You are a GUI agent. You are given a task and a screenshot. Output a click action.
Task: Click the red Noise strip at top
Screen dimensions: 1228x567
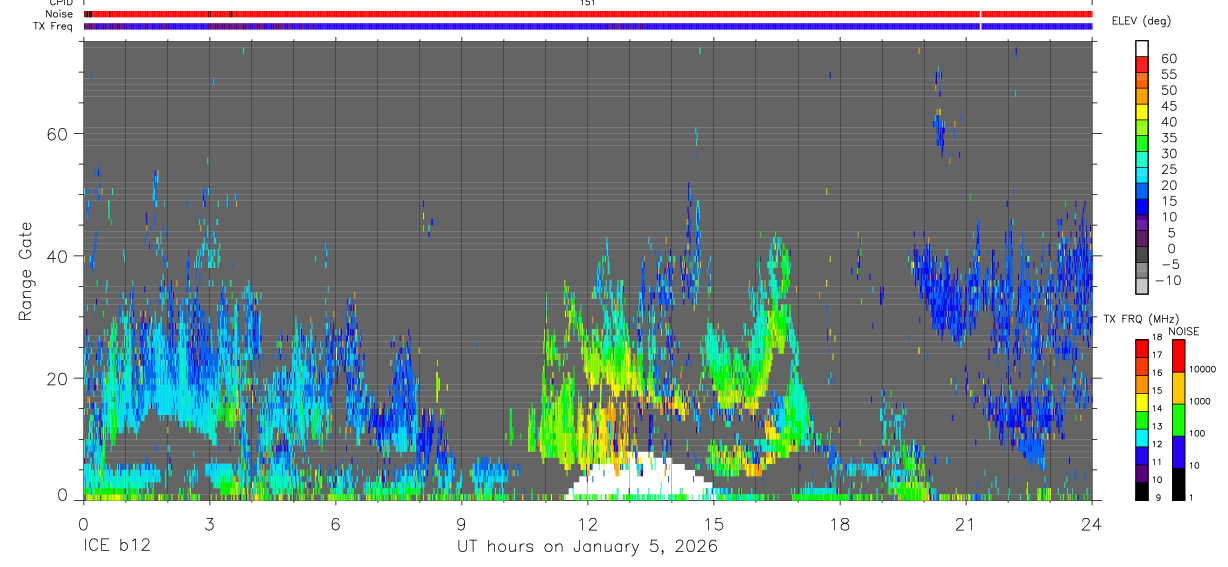click(x=587, y=14)
